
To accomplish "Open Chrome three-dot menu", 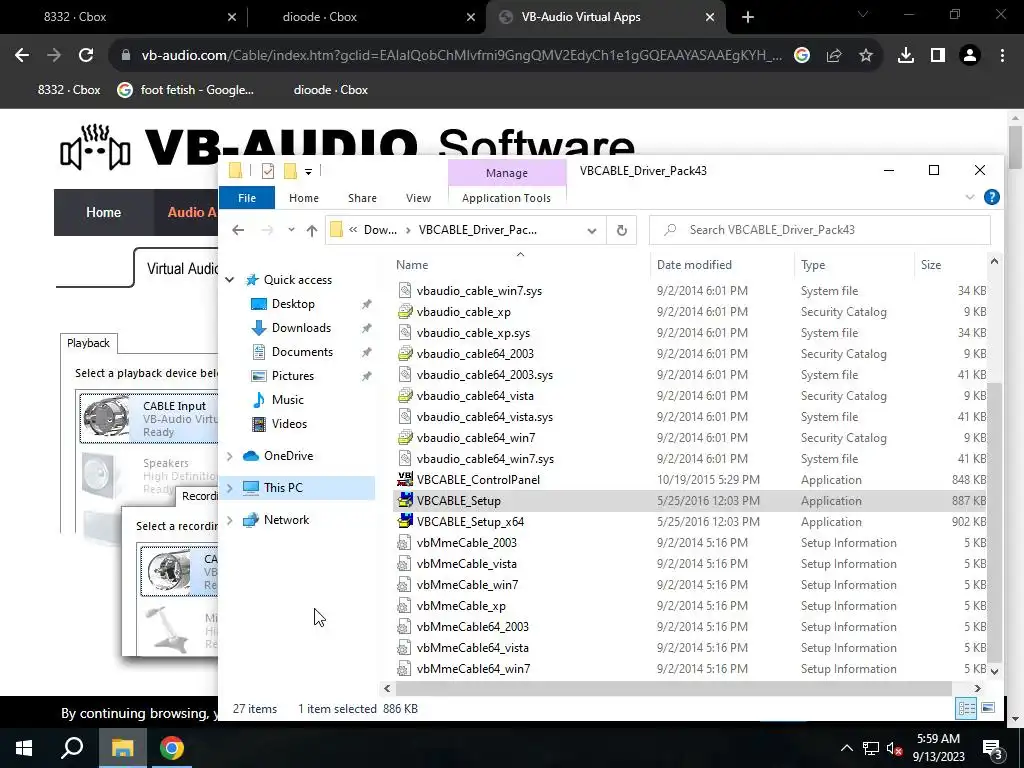I will [1002, 56].
